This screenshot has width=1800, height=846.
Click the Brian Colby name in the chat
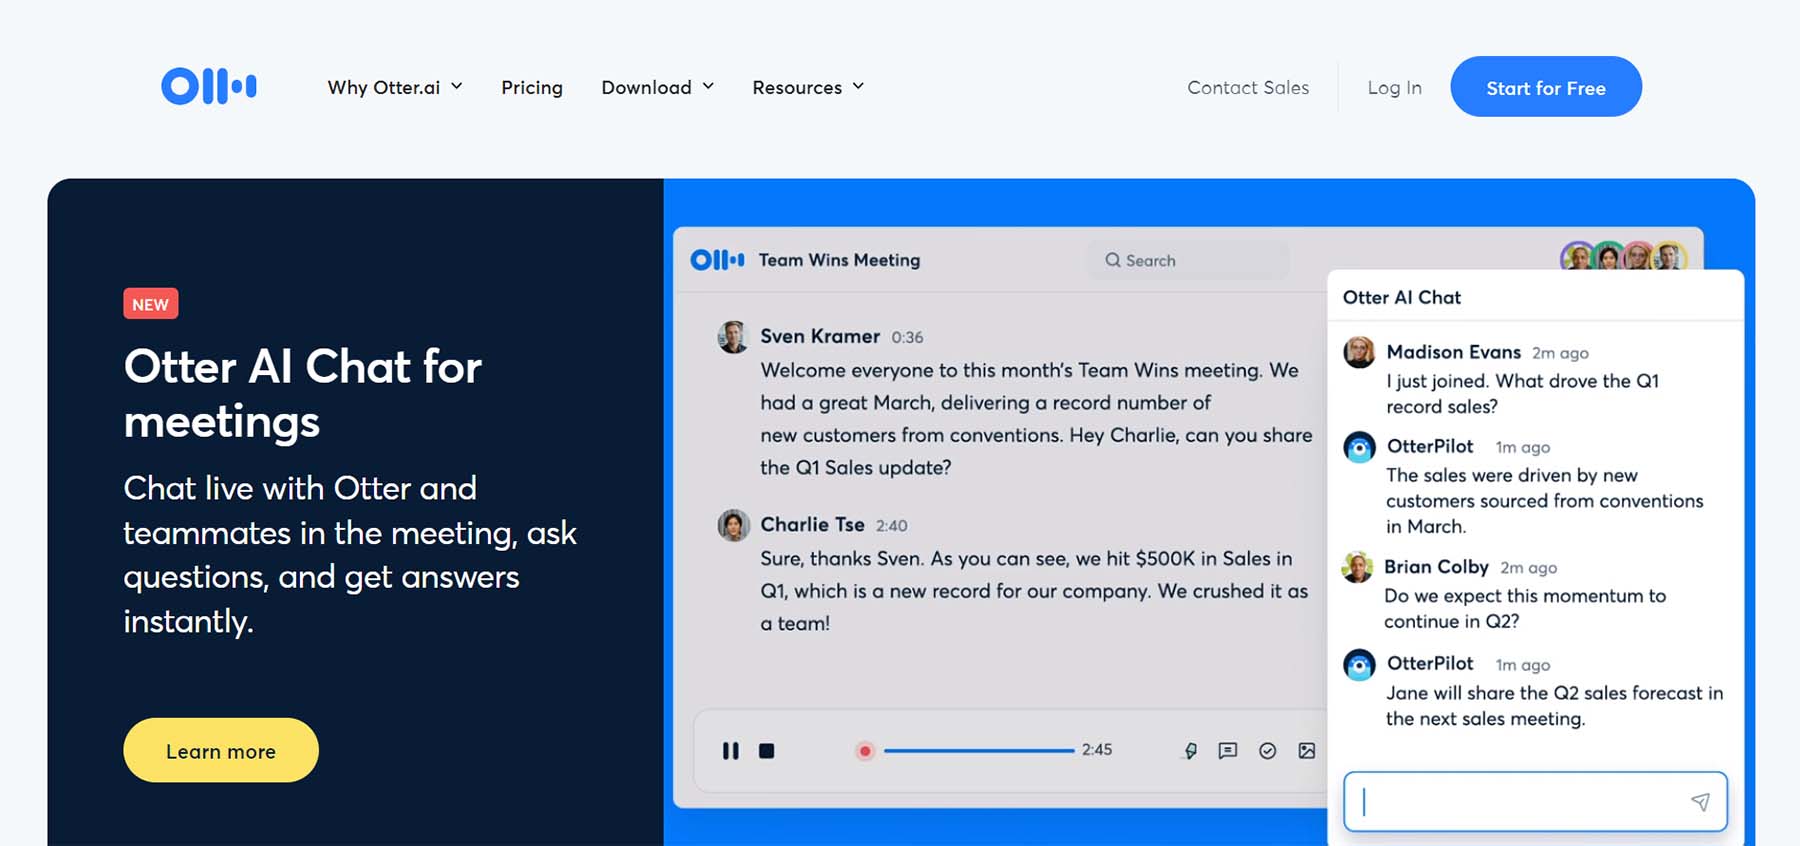(x=1436, y=567)
